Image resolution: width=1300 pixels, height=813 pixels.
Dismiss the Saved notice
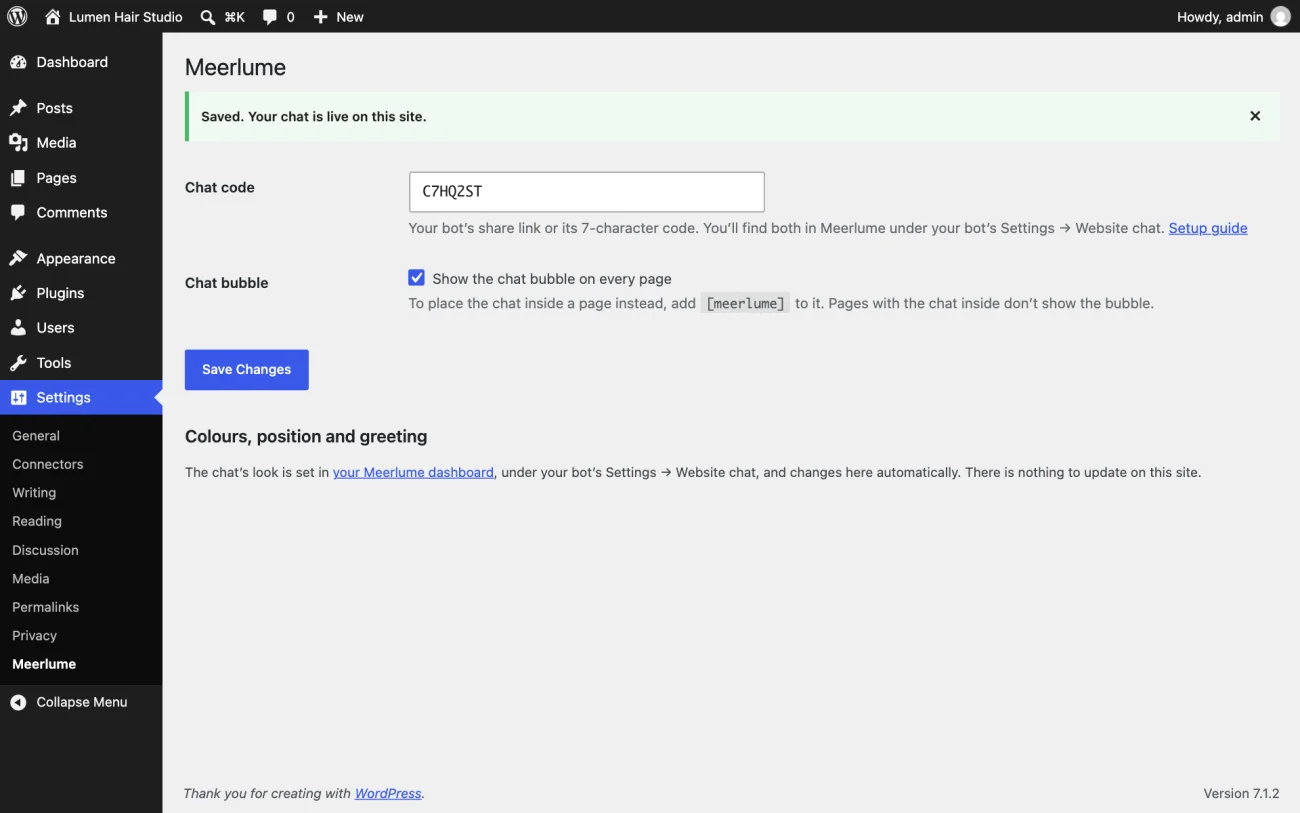coord(1255,116)
